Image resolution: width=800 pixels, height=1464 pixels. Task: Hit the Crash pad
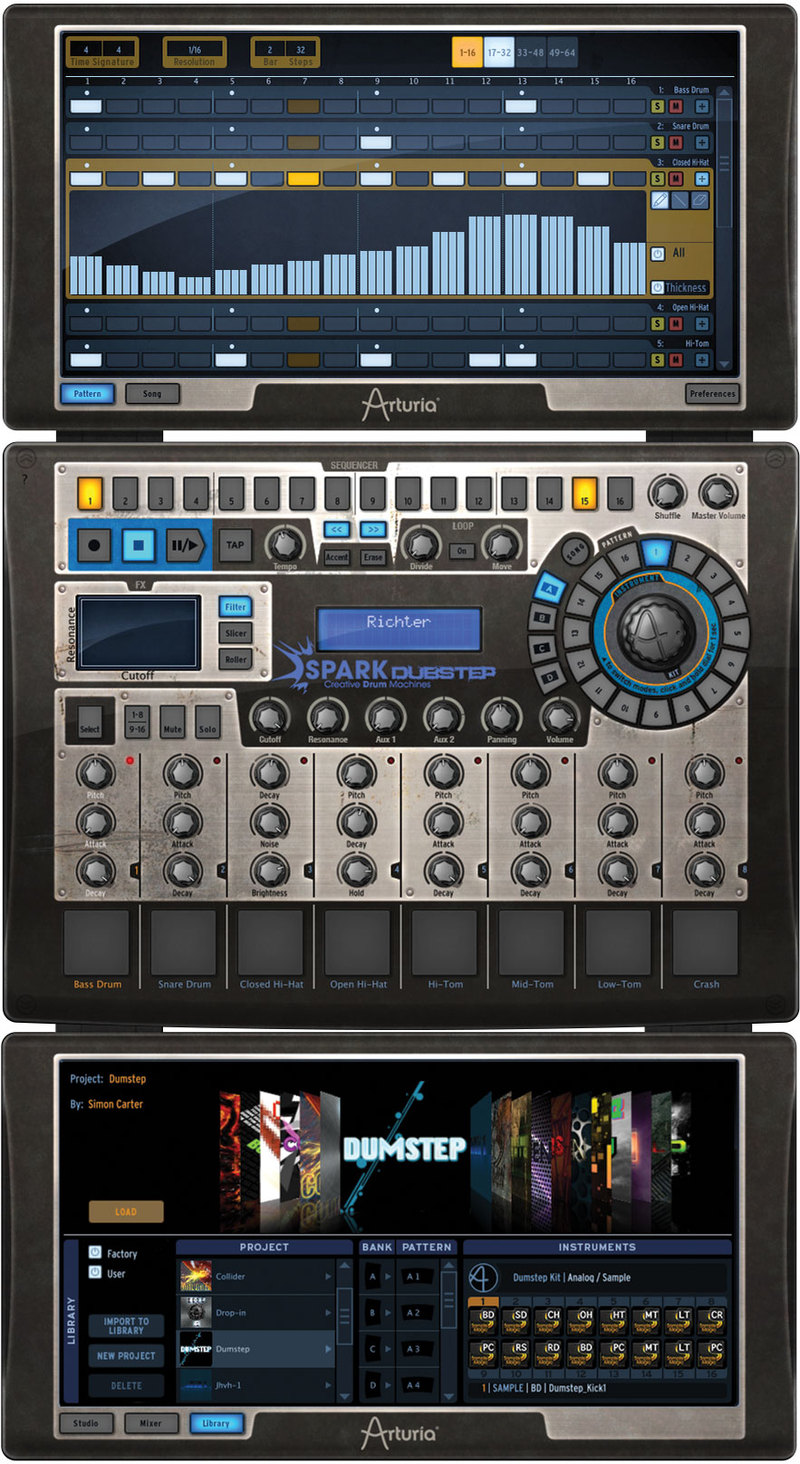705,942
